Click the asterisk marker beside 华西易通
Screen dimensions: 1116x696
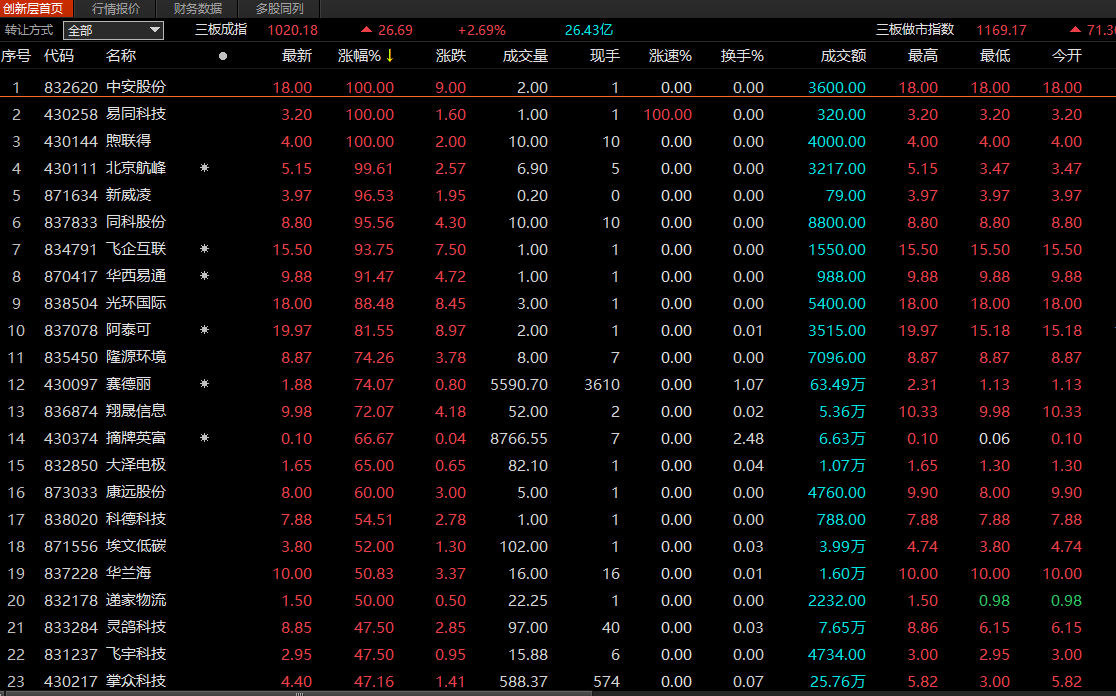(x=205, y=276)
